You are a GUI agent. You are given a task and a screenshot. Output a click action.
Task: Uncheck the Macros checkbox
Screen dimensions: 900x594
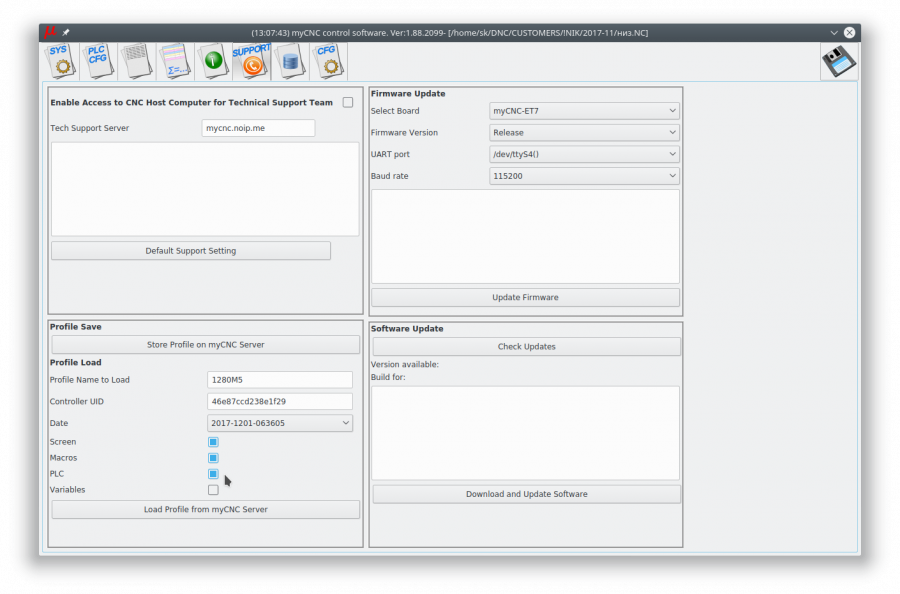coord(213,458)
